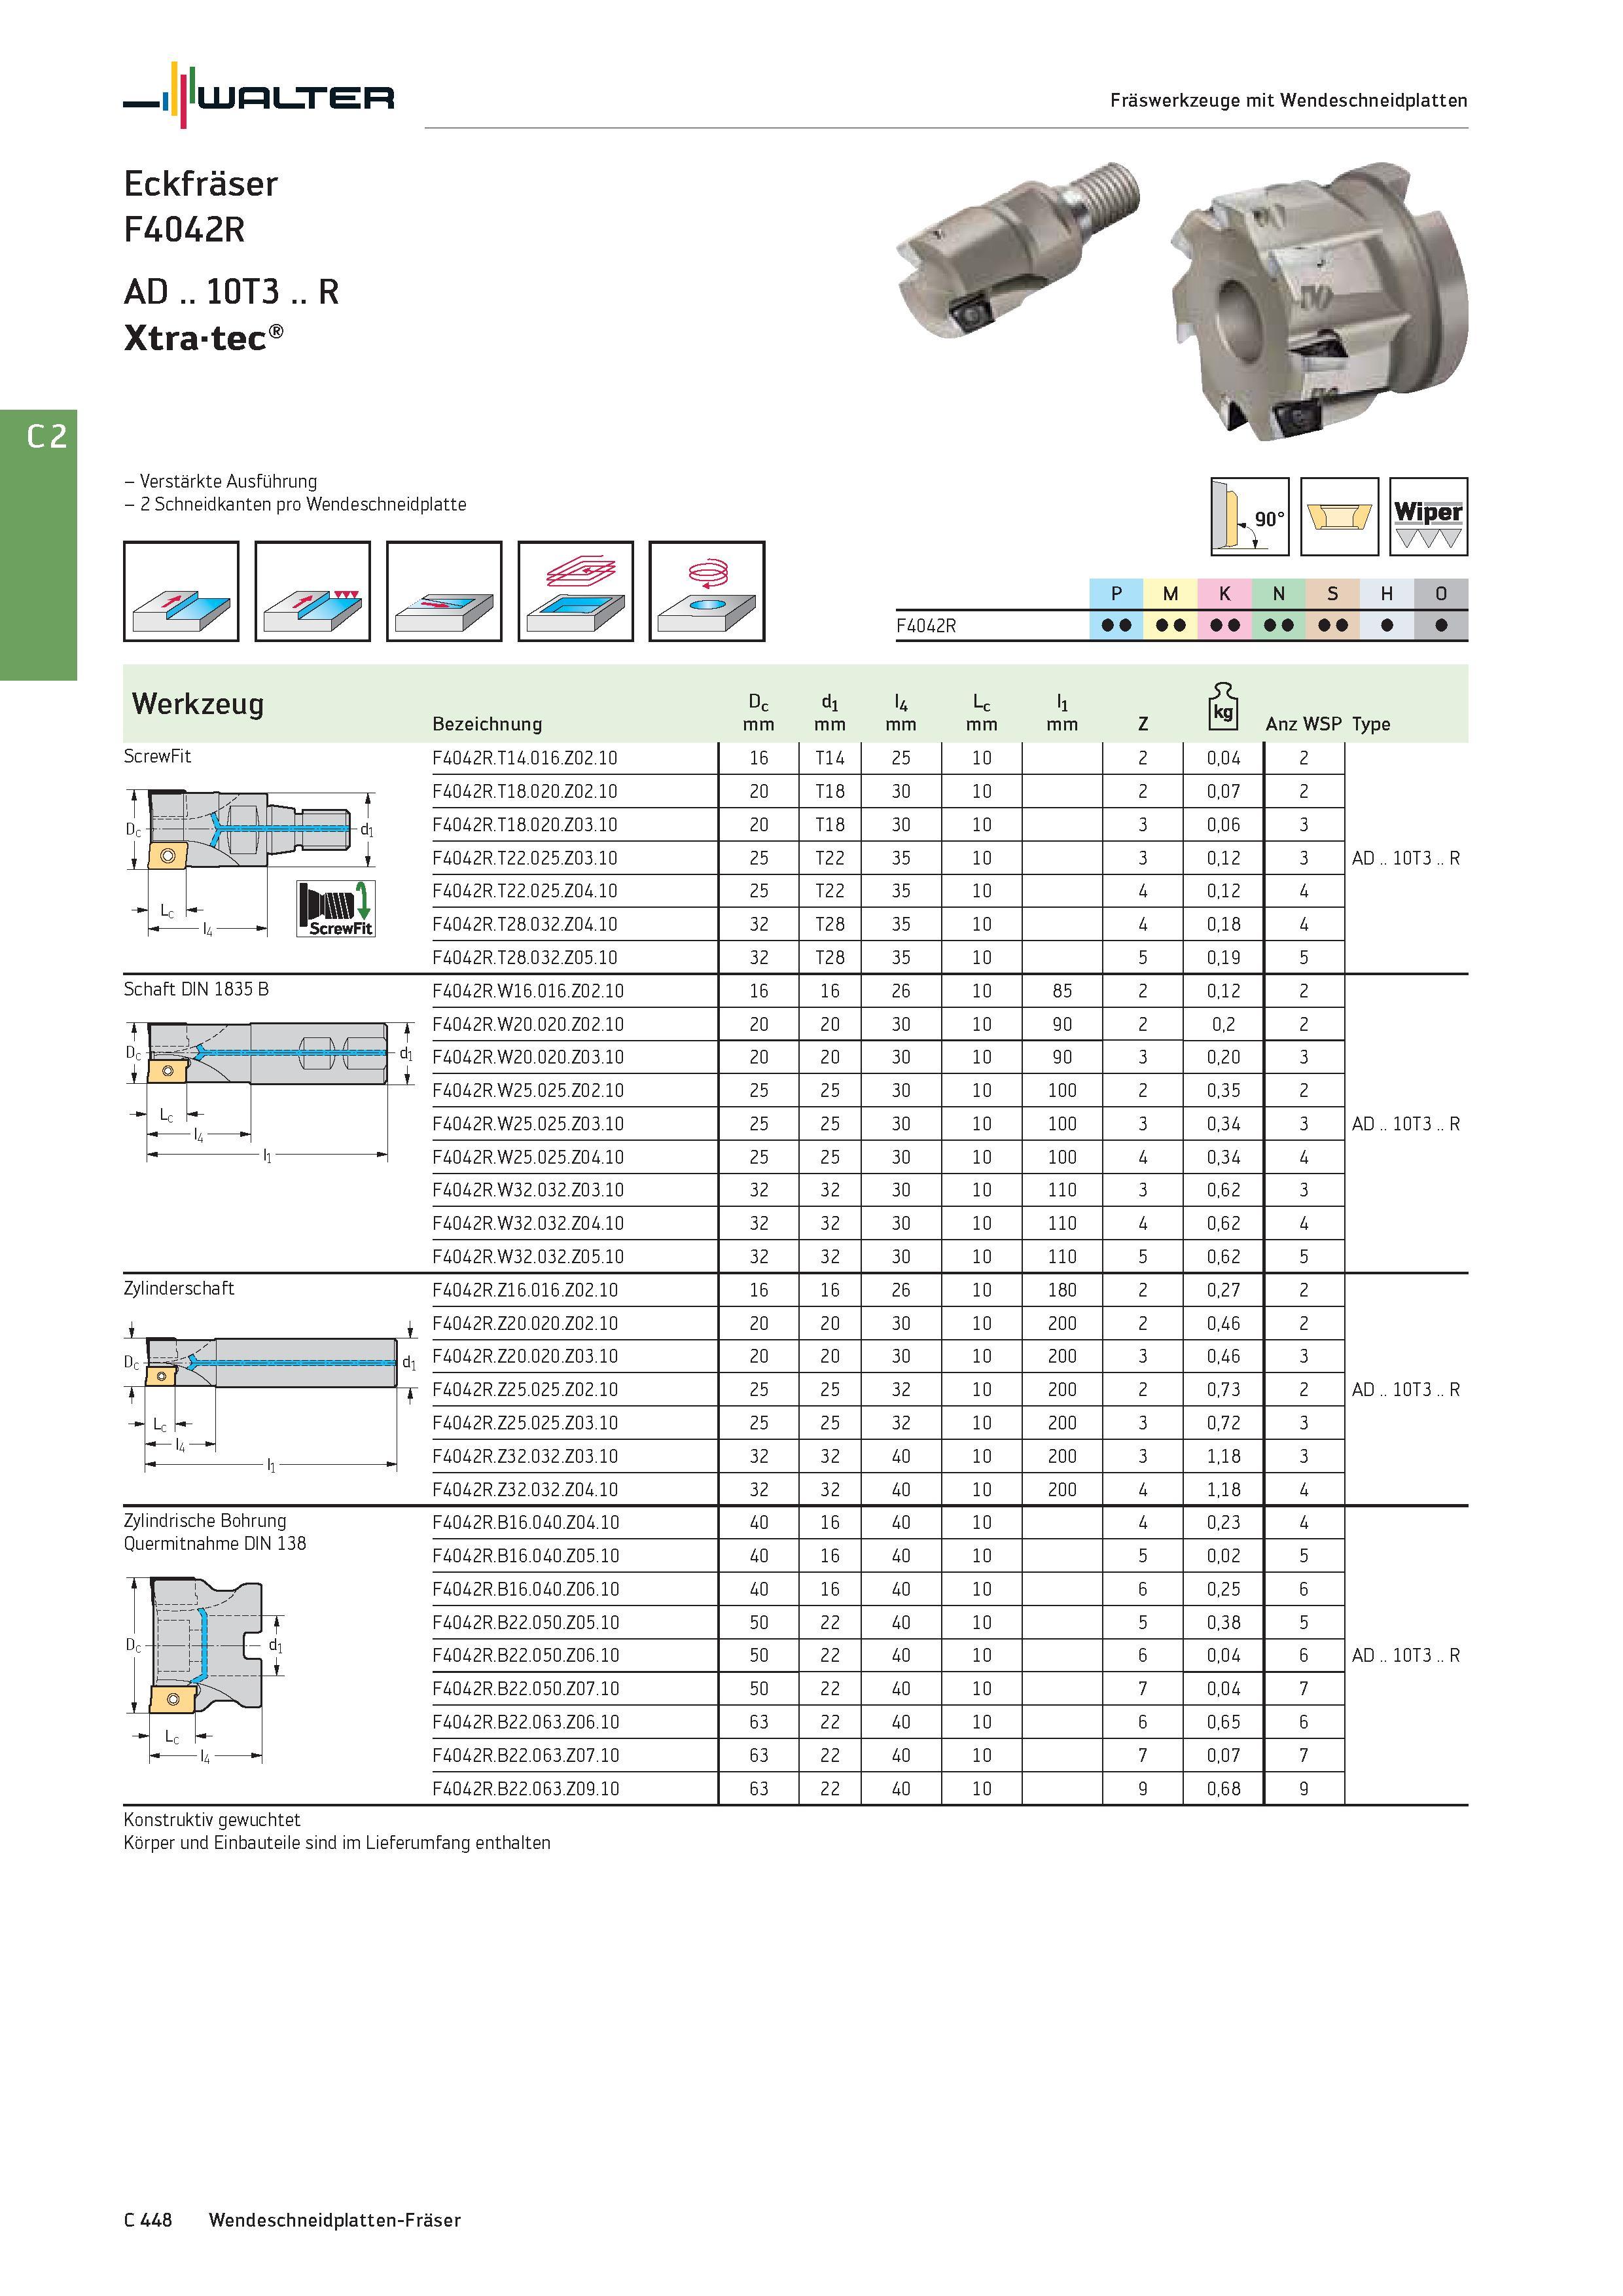The image size is (1623, 2296).
Task: Select designation F4042R.T14.016.Z02.10
Action: [x=525, y=758]
